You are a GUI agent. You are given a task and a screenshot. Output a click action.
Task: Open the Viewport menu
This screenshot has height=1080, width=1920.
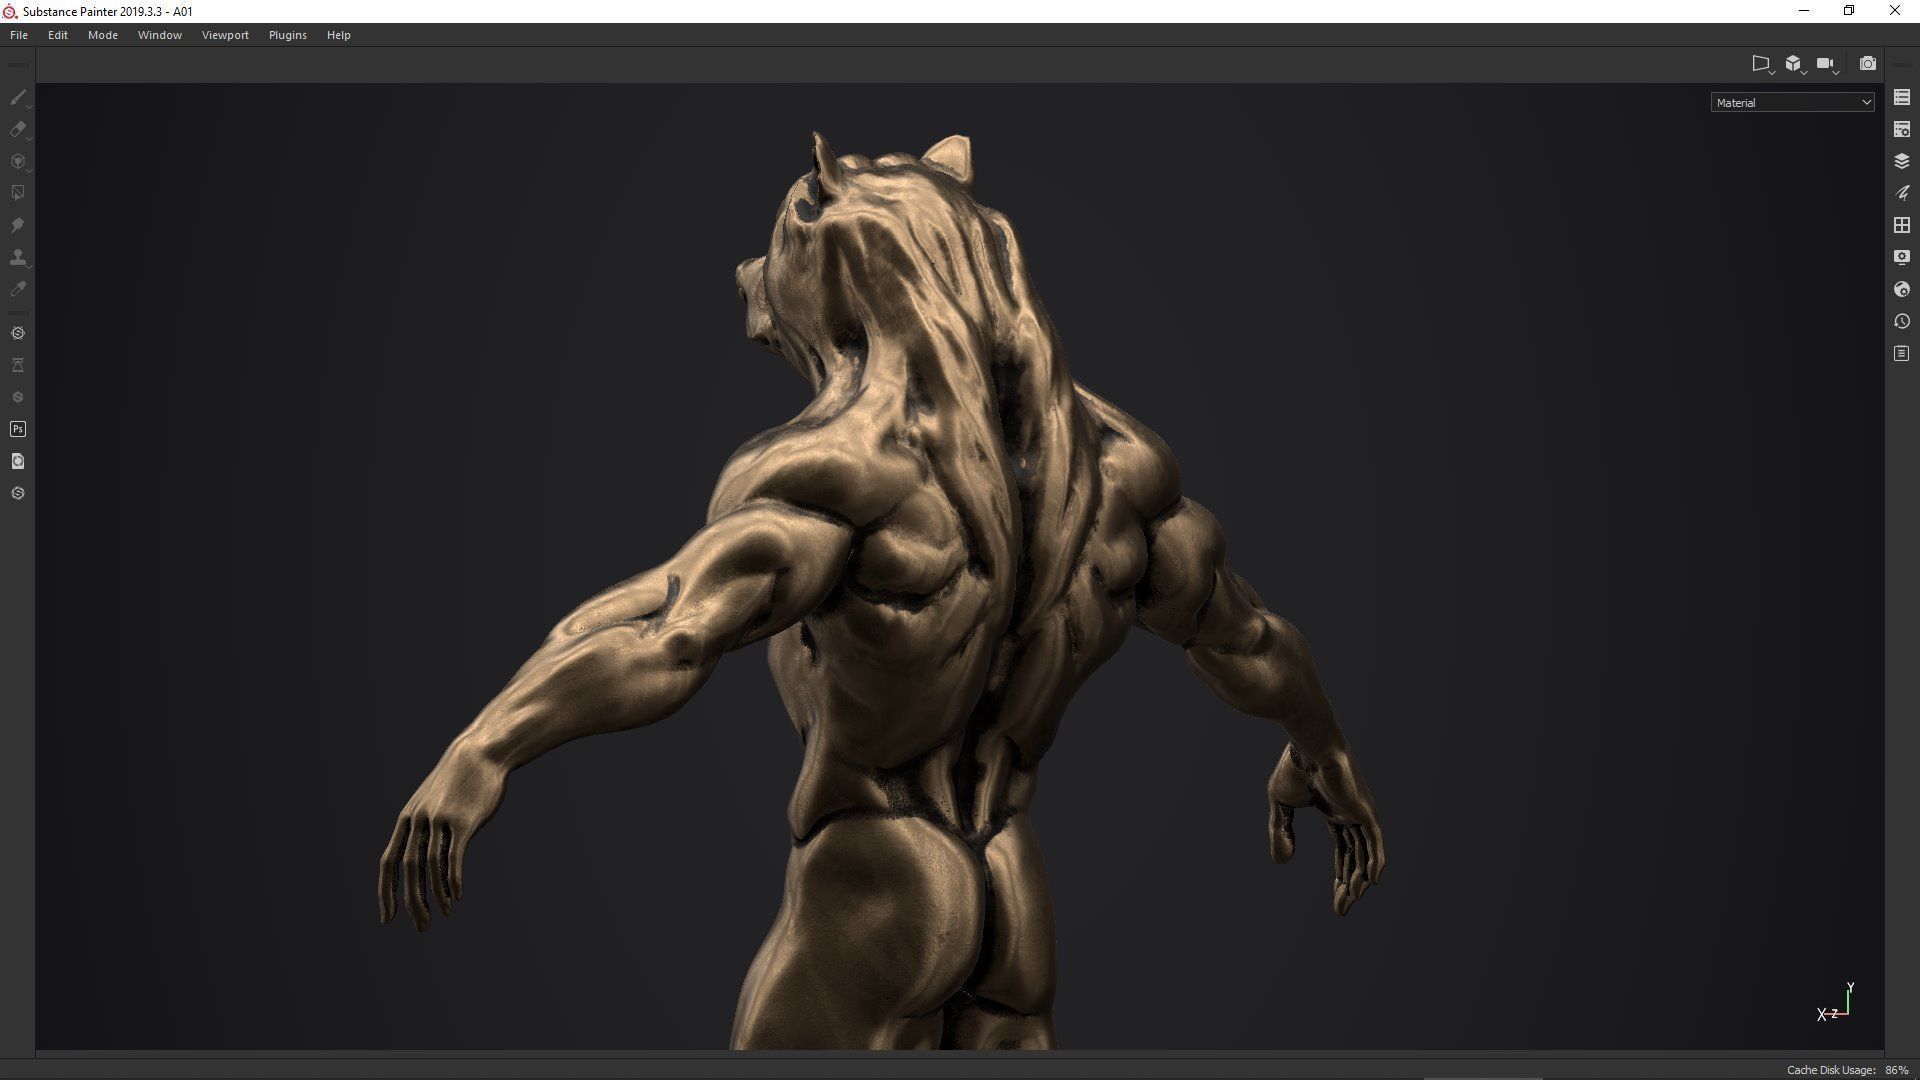[225, 35]
